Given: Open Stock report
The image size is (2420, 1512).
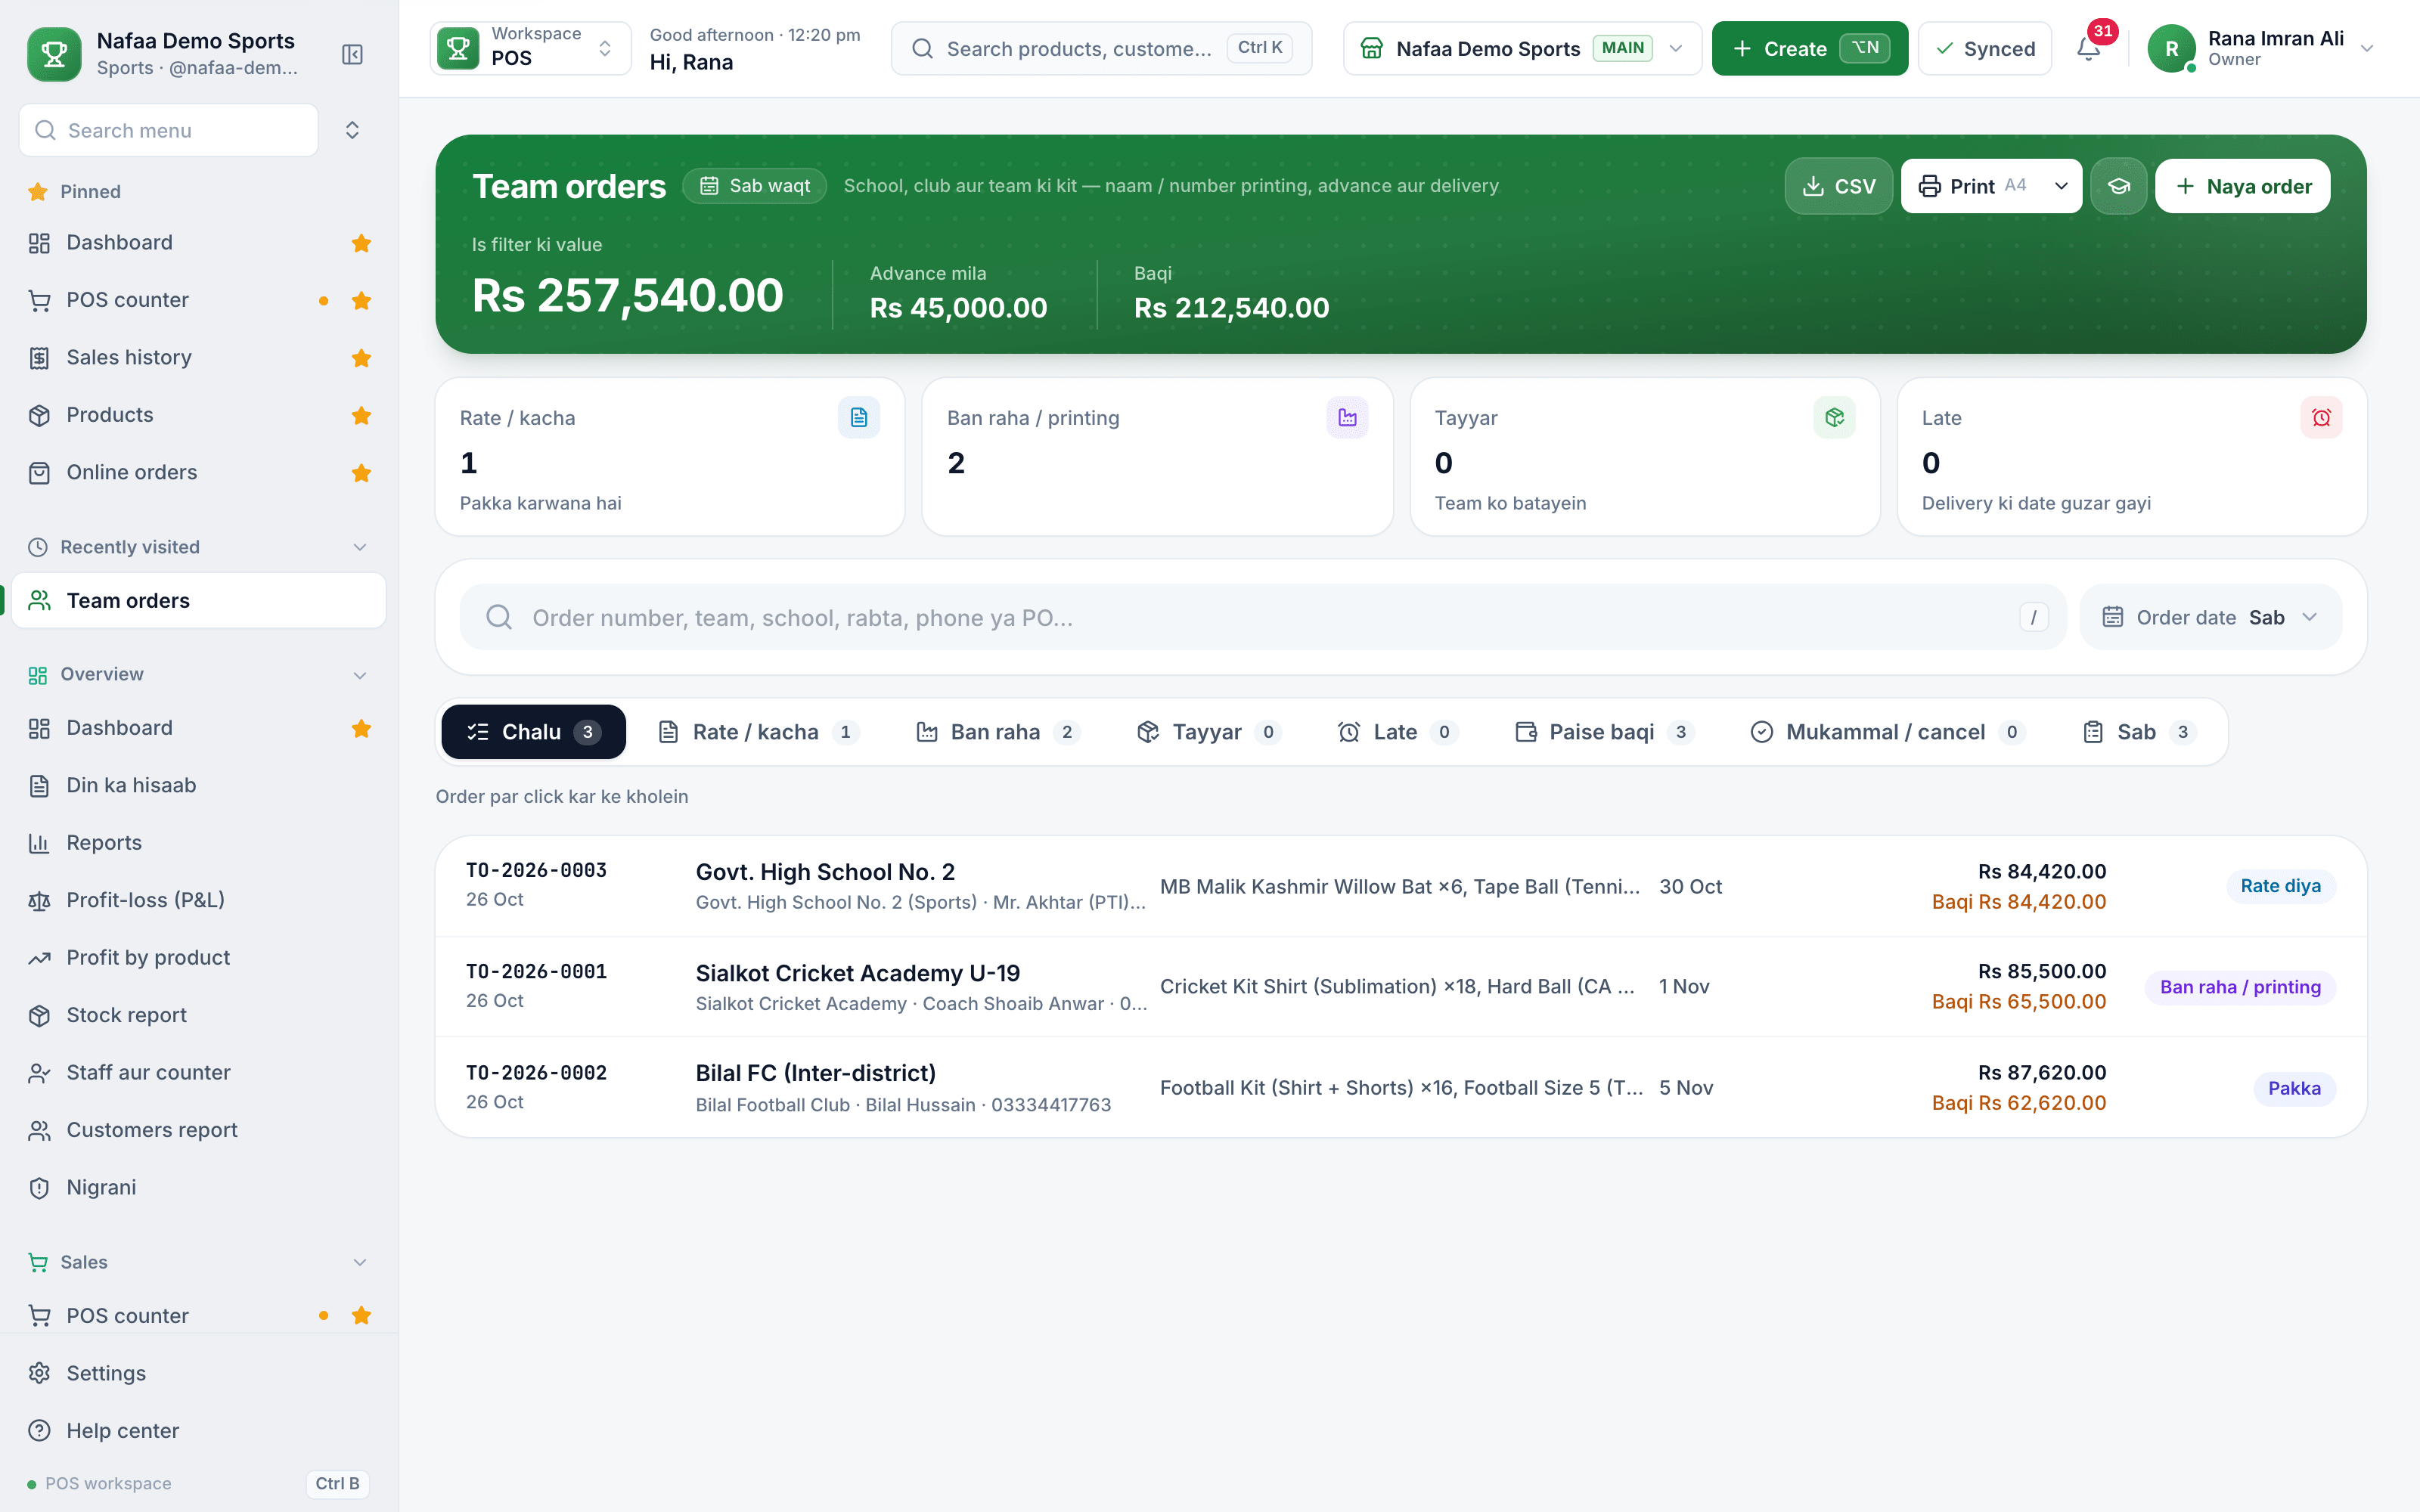Looking at the screenshot, I should point(199,1015).
